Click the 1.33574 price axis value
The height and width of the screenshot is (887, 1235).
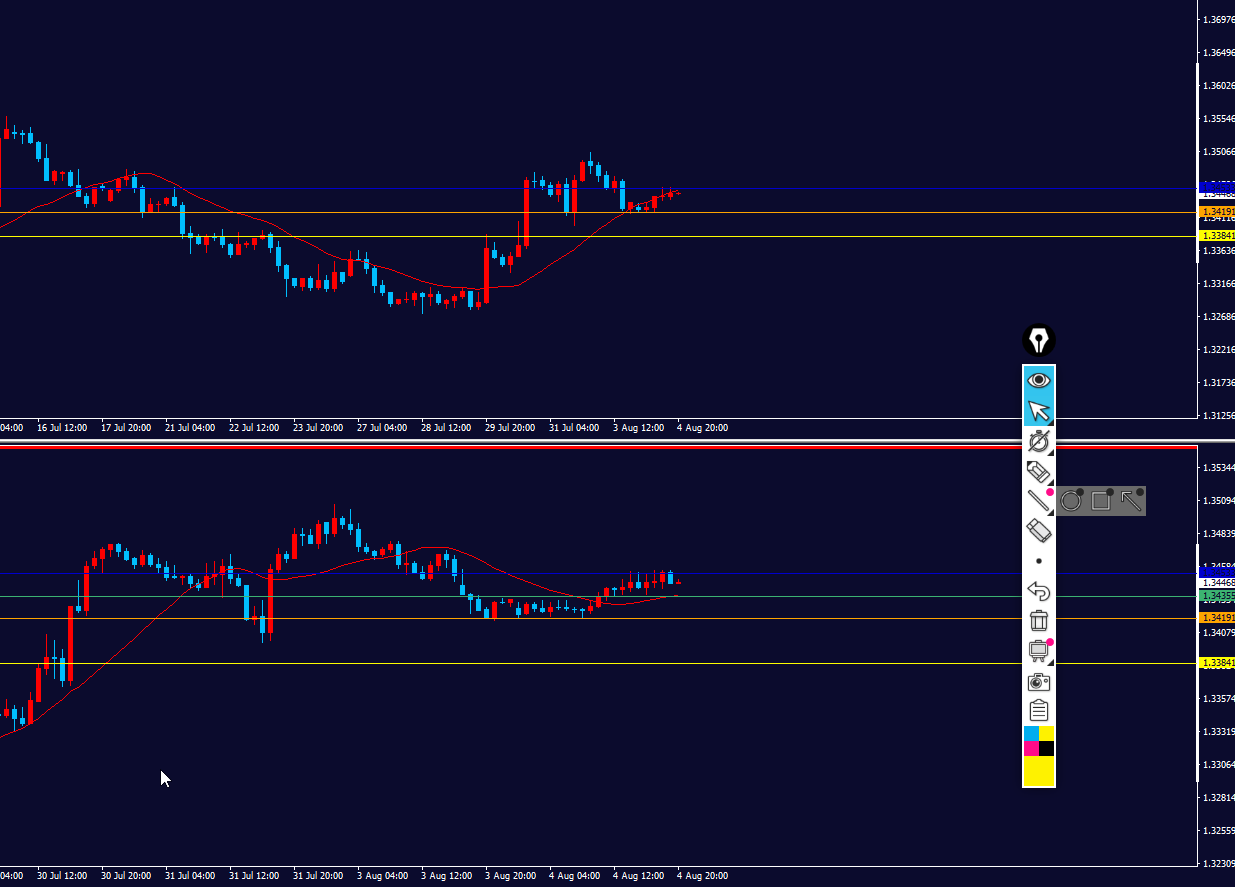tap(1219, 698)
